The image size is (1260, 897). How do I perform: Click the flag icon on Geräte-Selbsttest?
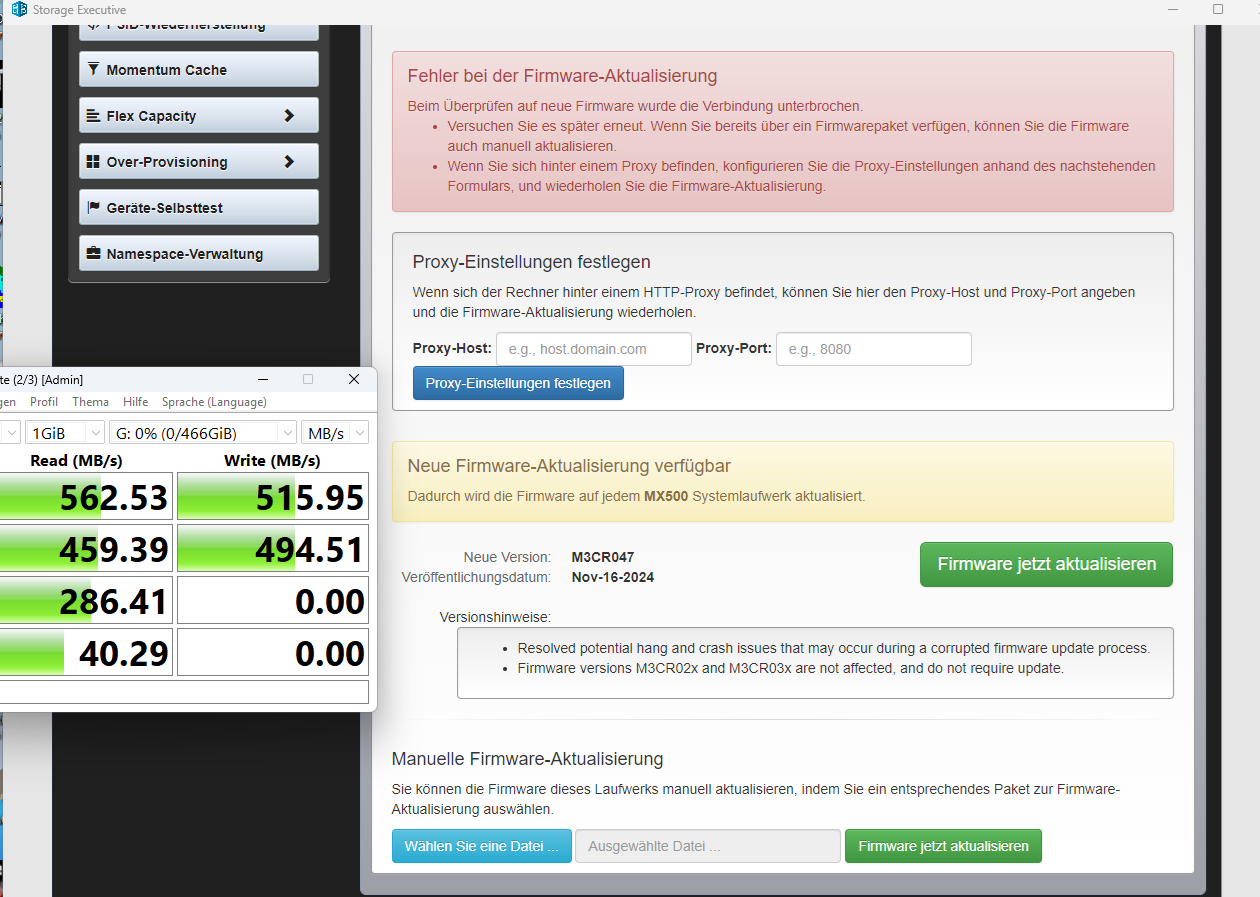point(93,207)
